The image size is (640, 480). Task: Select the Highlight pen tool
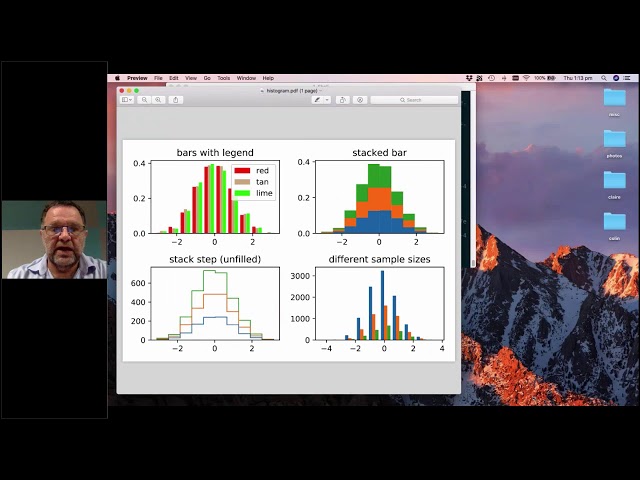(317, 100)
